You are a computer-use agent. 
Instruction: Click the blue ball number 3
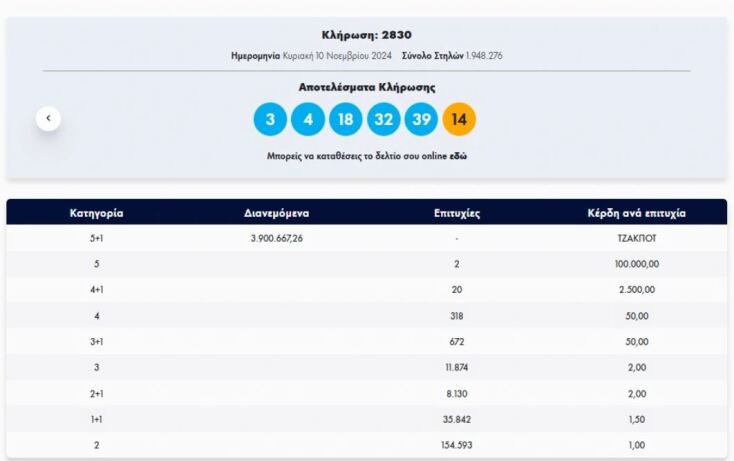click(270, 119)
